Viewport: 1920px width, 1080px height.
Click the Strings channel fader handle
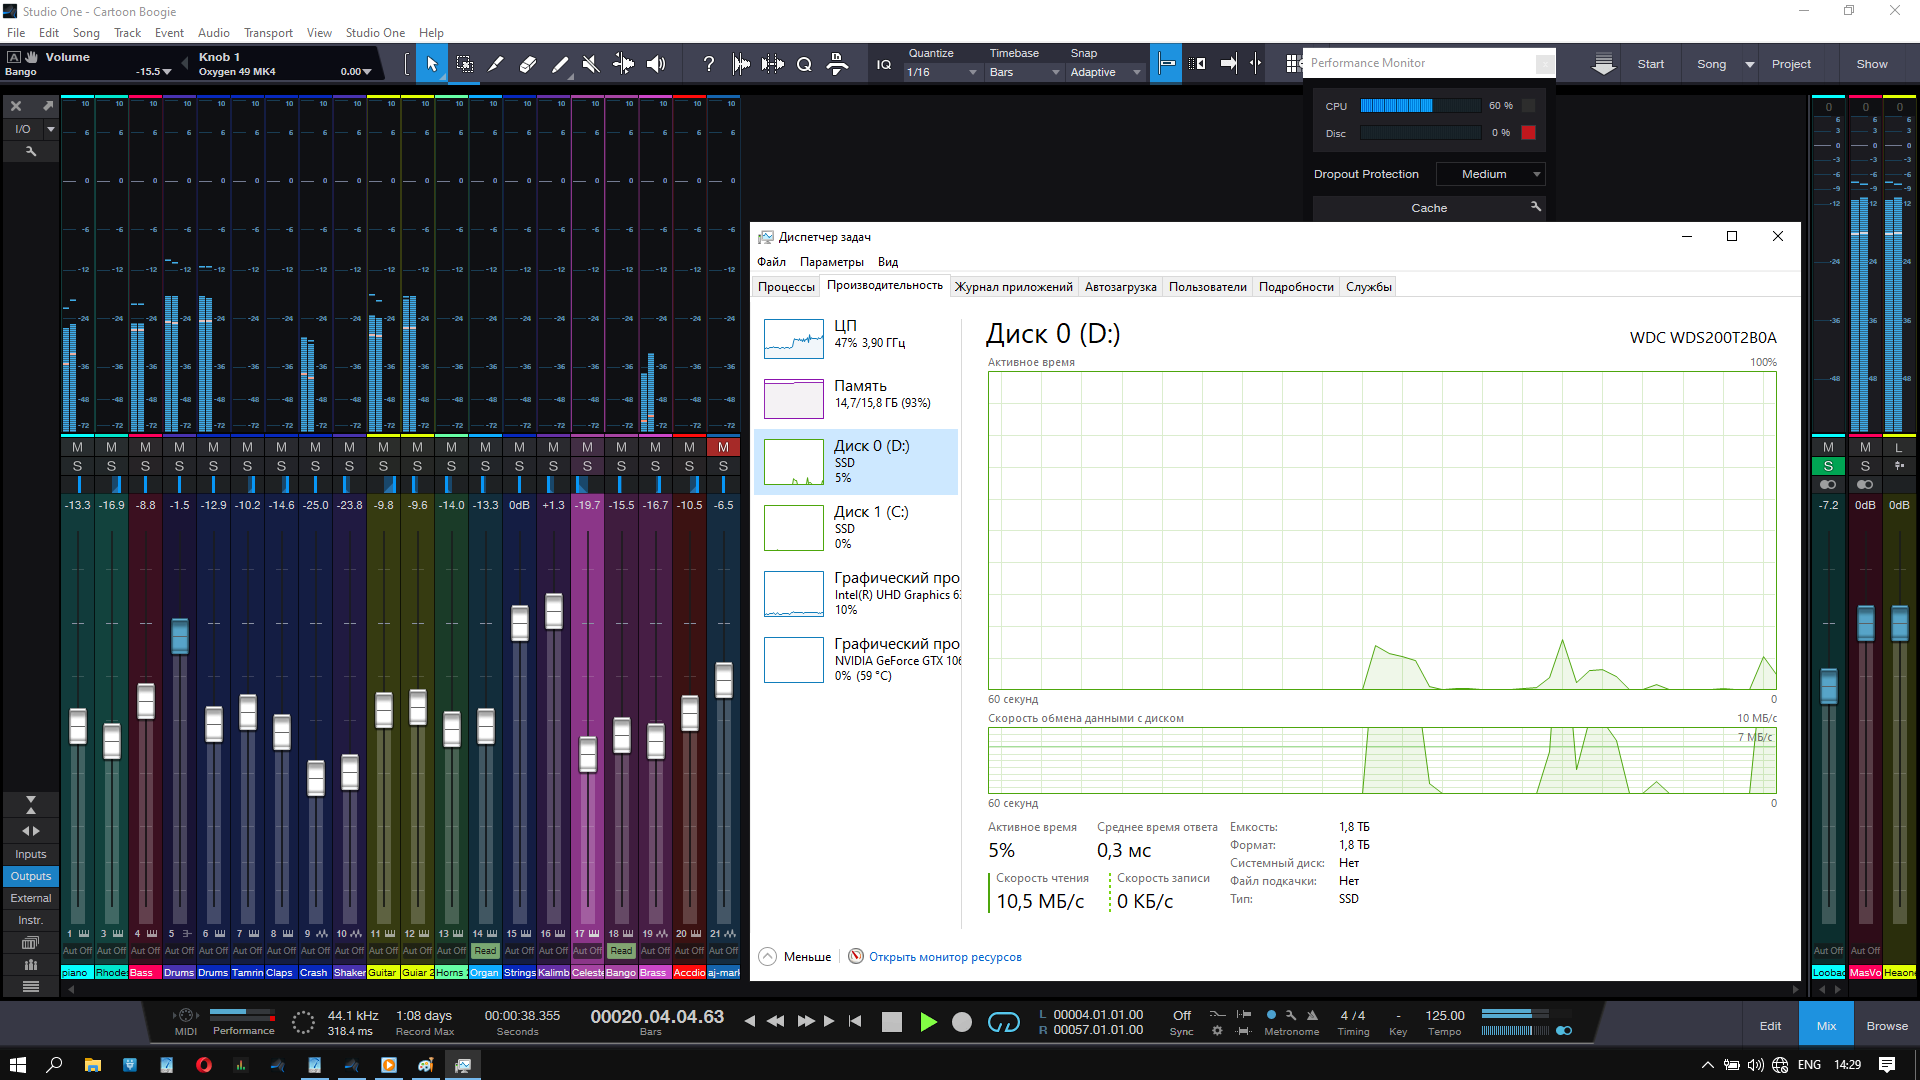click(519, 623)
